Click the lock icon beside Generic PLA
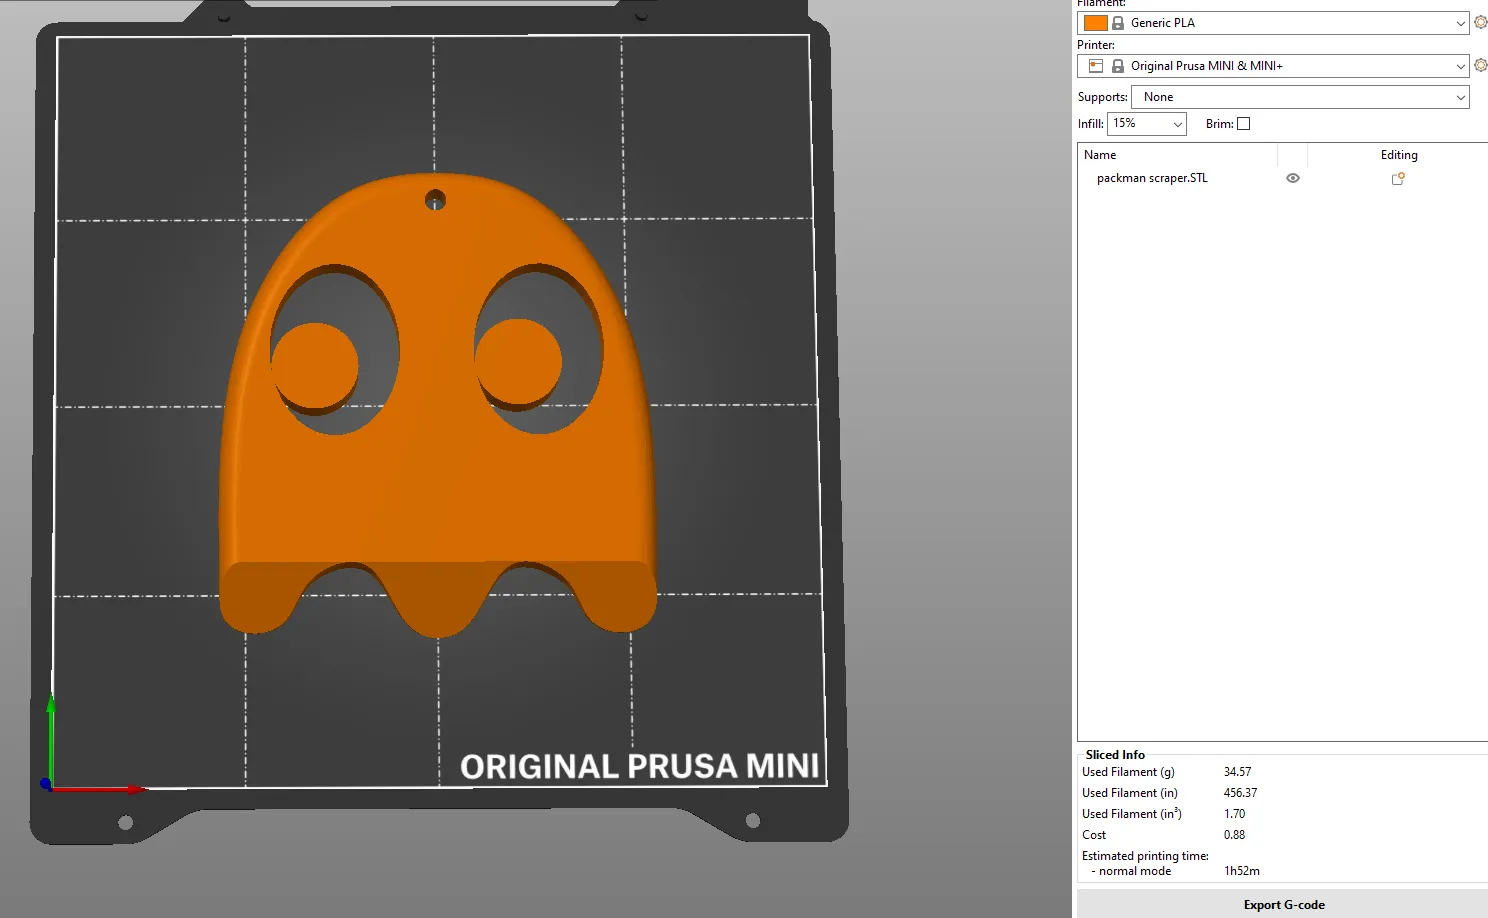This screenshot has height=918, width=1488. (x=1118, y=23)
